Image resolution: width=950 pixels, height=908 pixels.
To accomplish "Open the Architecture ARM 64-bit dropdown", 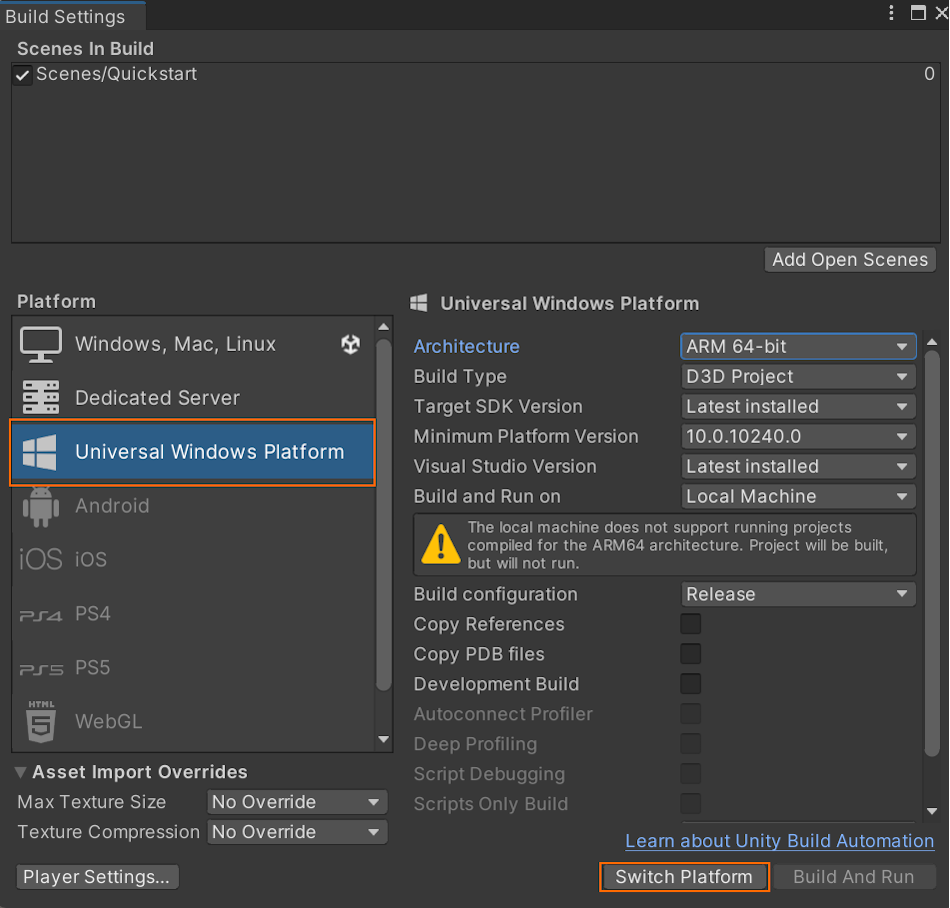I will click(x=798, y=346).
